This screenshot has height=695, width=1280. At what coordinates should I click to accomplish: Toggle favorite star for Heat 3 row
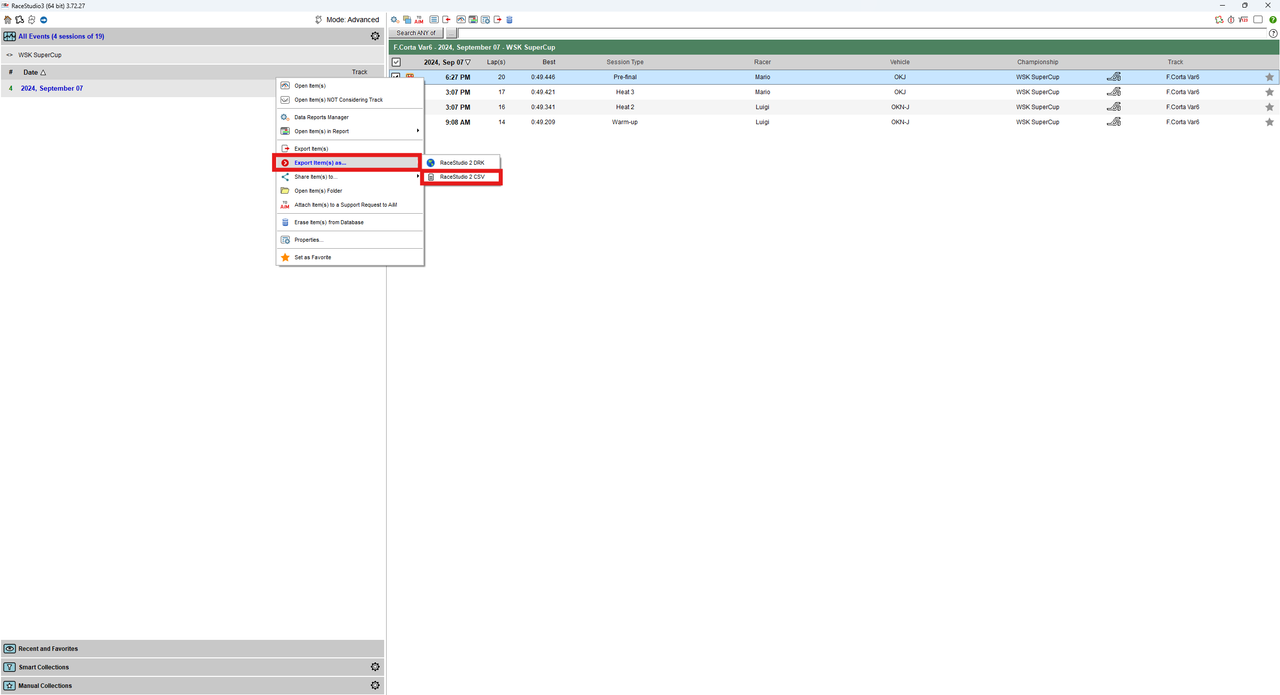pyautogui.click(x=1270, y=92)
